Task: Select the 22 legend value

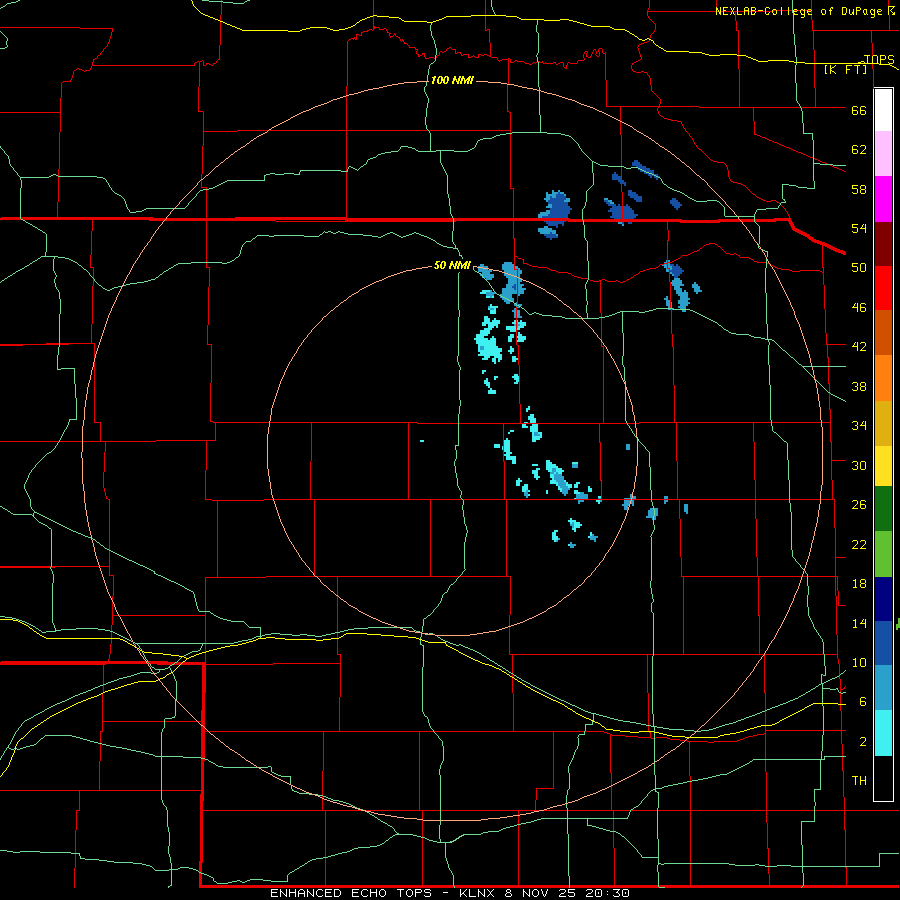Action: 859,544
